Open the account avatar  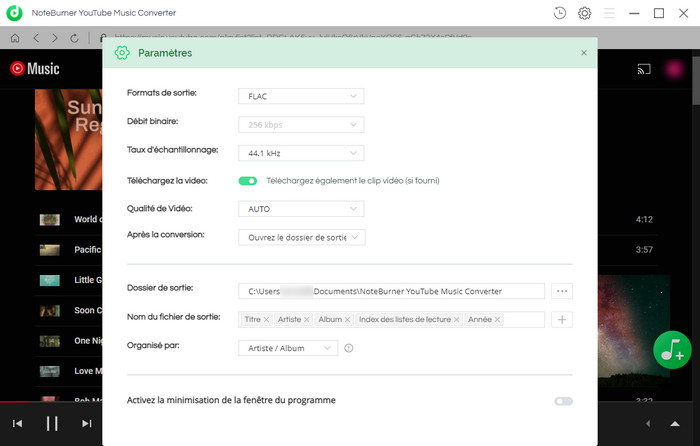click(x=674, y=69)
